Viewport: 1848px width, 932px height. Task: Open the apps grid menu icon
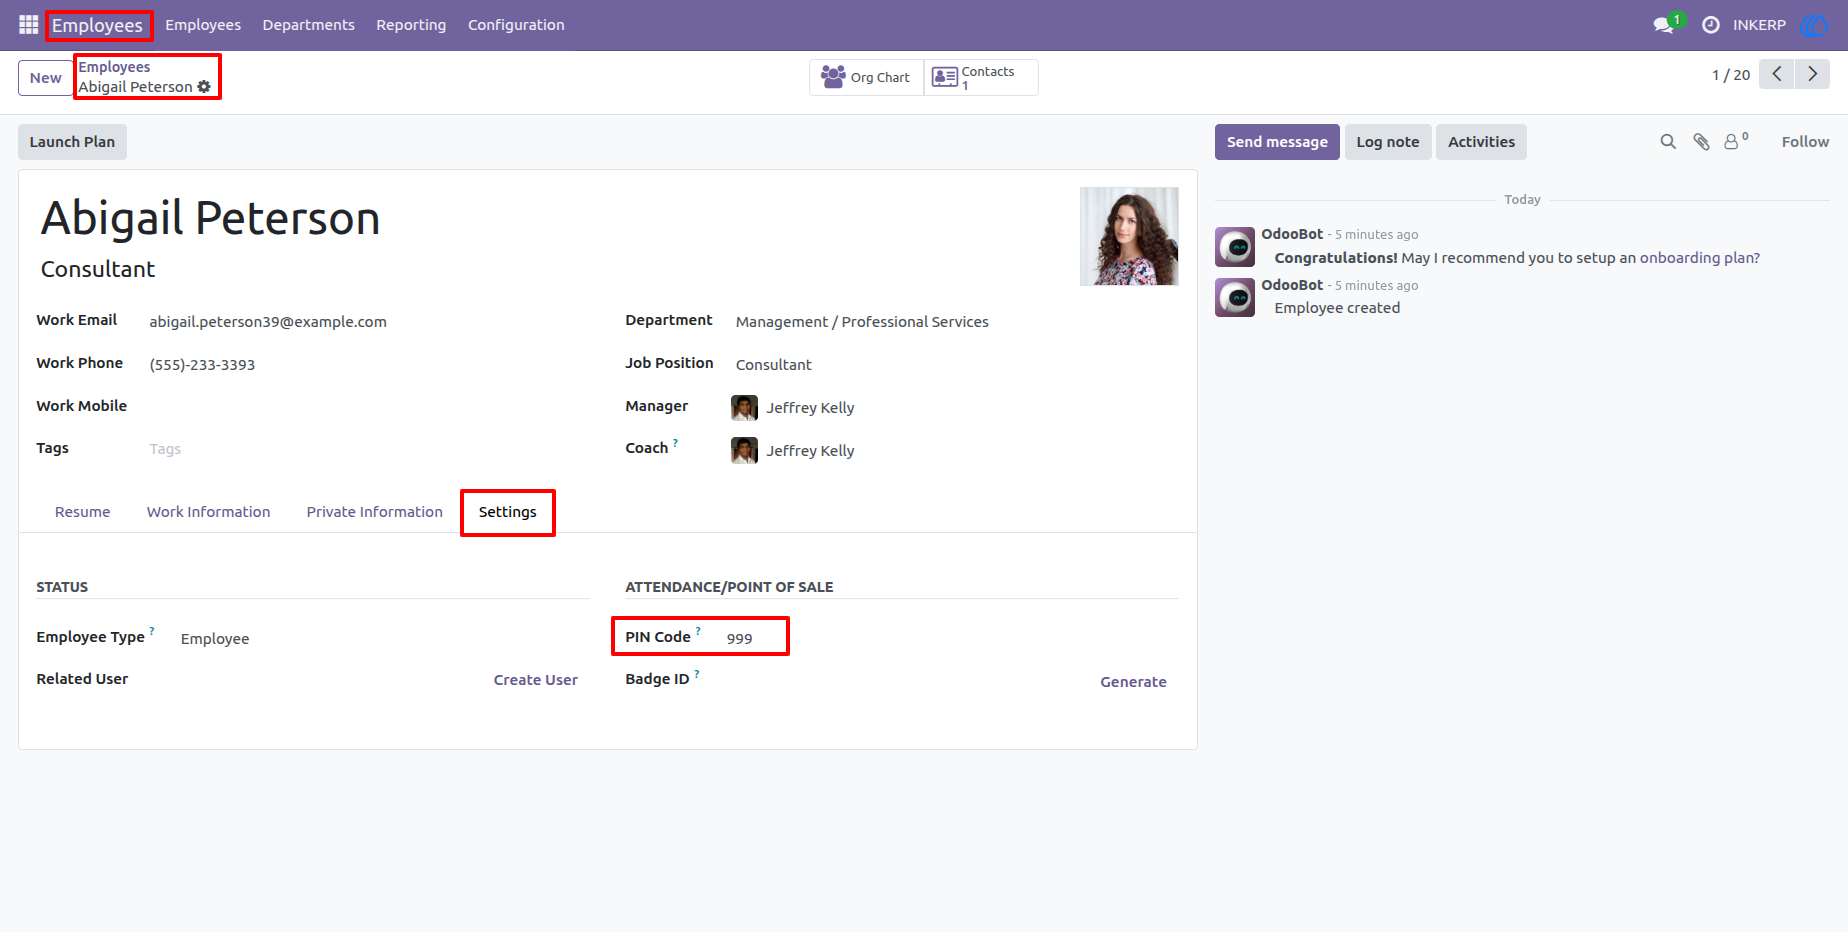28,24
